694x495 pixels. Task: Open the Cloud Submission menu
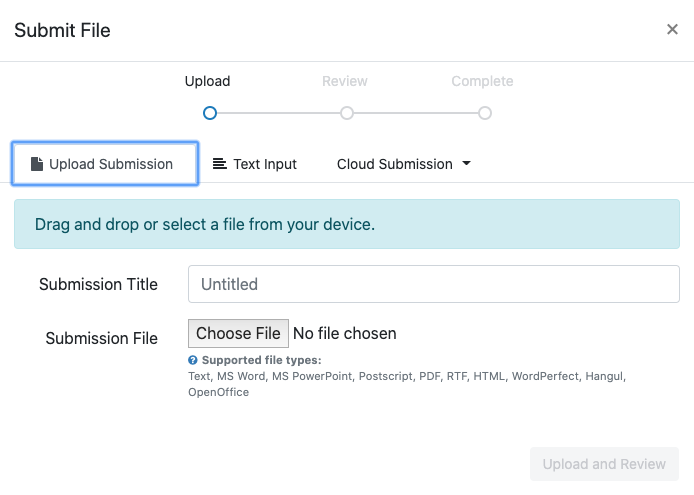coord(404,164)
